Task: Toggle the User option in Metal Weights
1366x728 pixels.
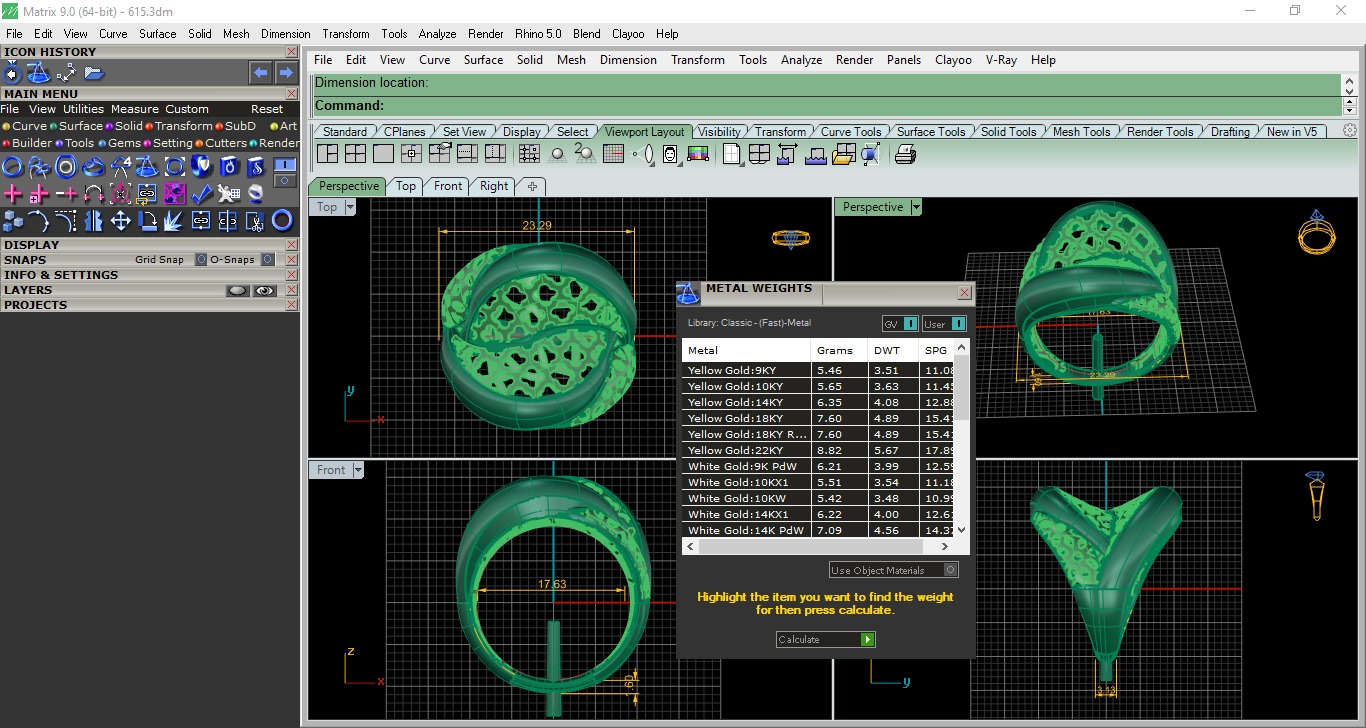Action: point(944,324)
